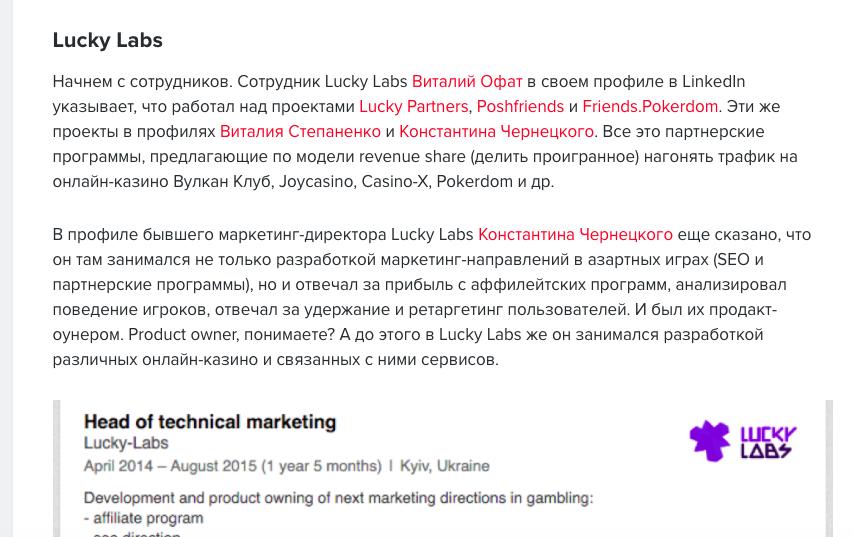This screenshot has width=853, height=537.
Task: Click the Lucky-Labs company name in screenshot
Action: (x=126, y=443)
